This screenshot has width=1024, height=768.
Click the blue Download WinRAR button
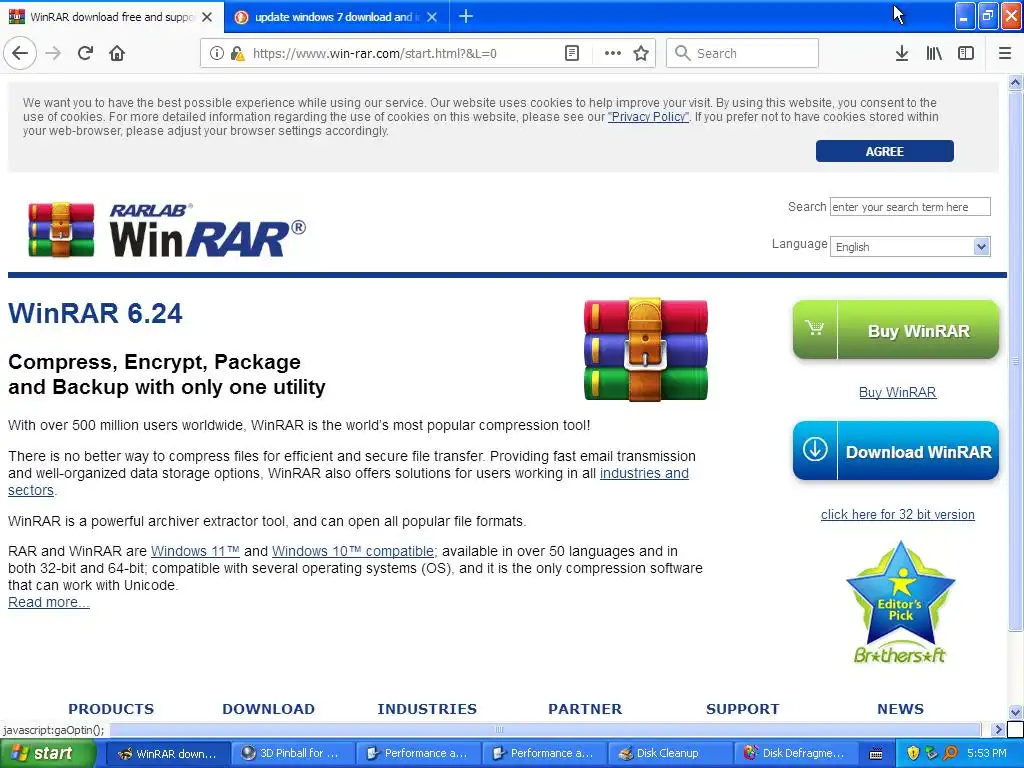pyautogui.click(x=895, y=451)
